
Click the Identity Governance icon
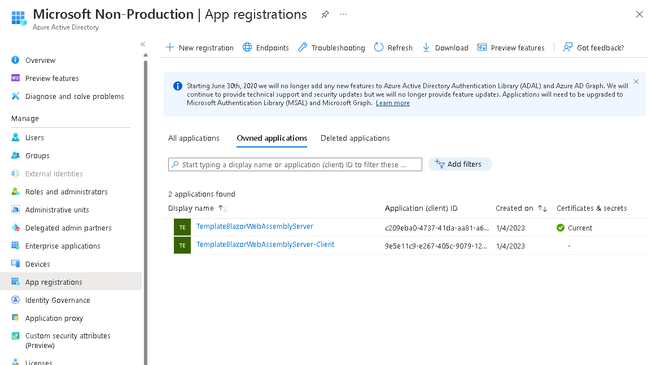(x=15, y=300)
